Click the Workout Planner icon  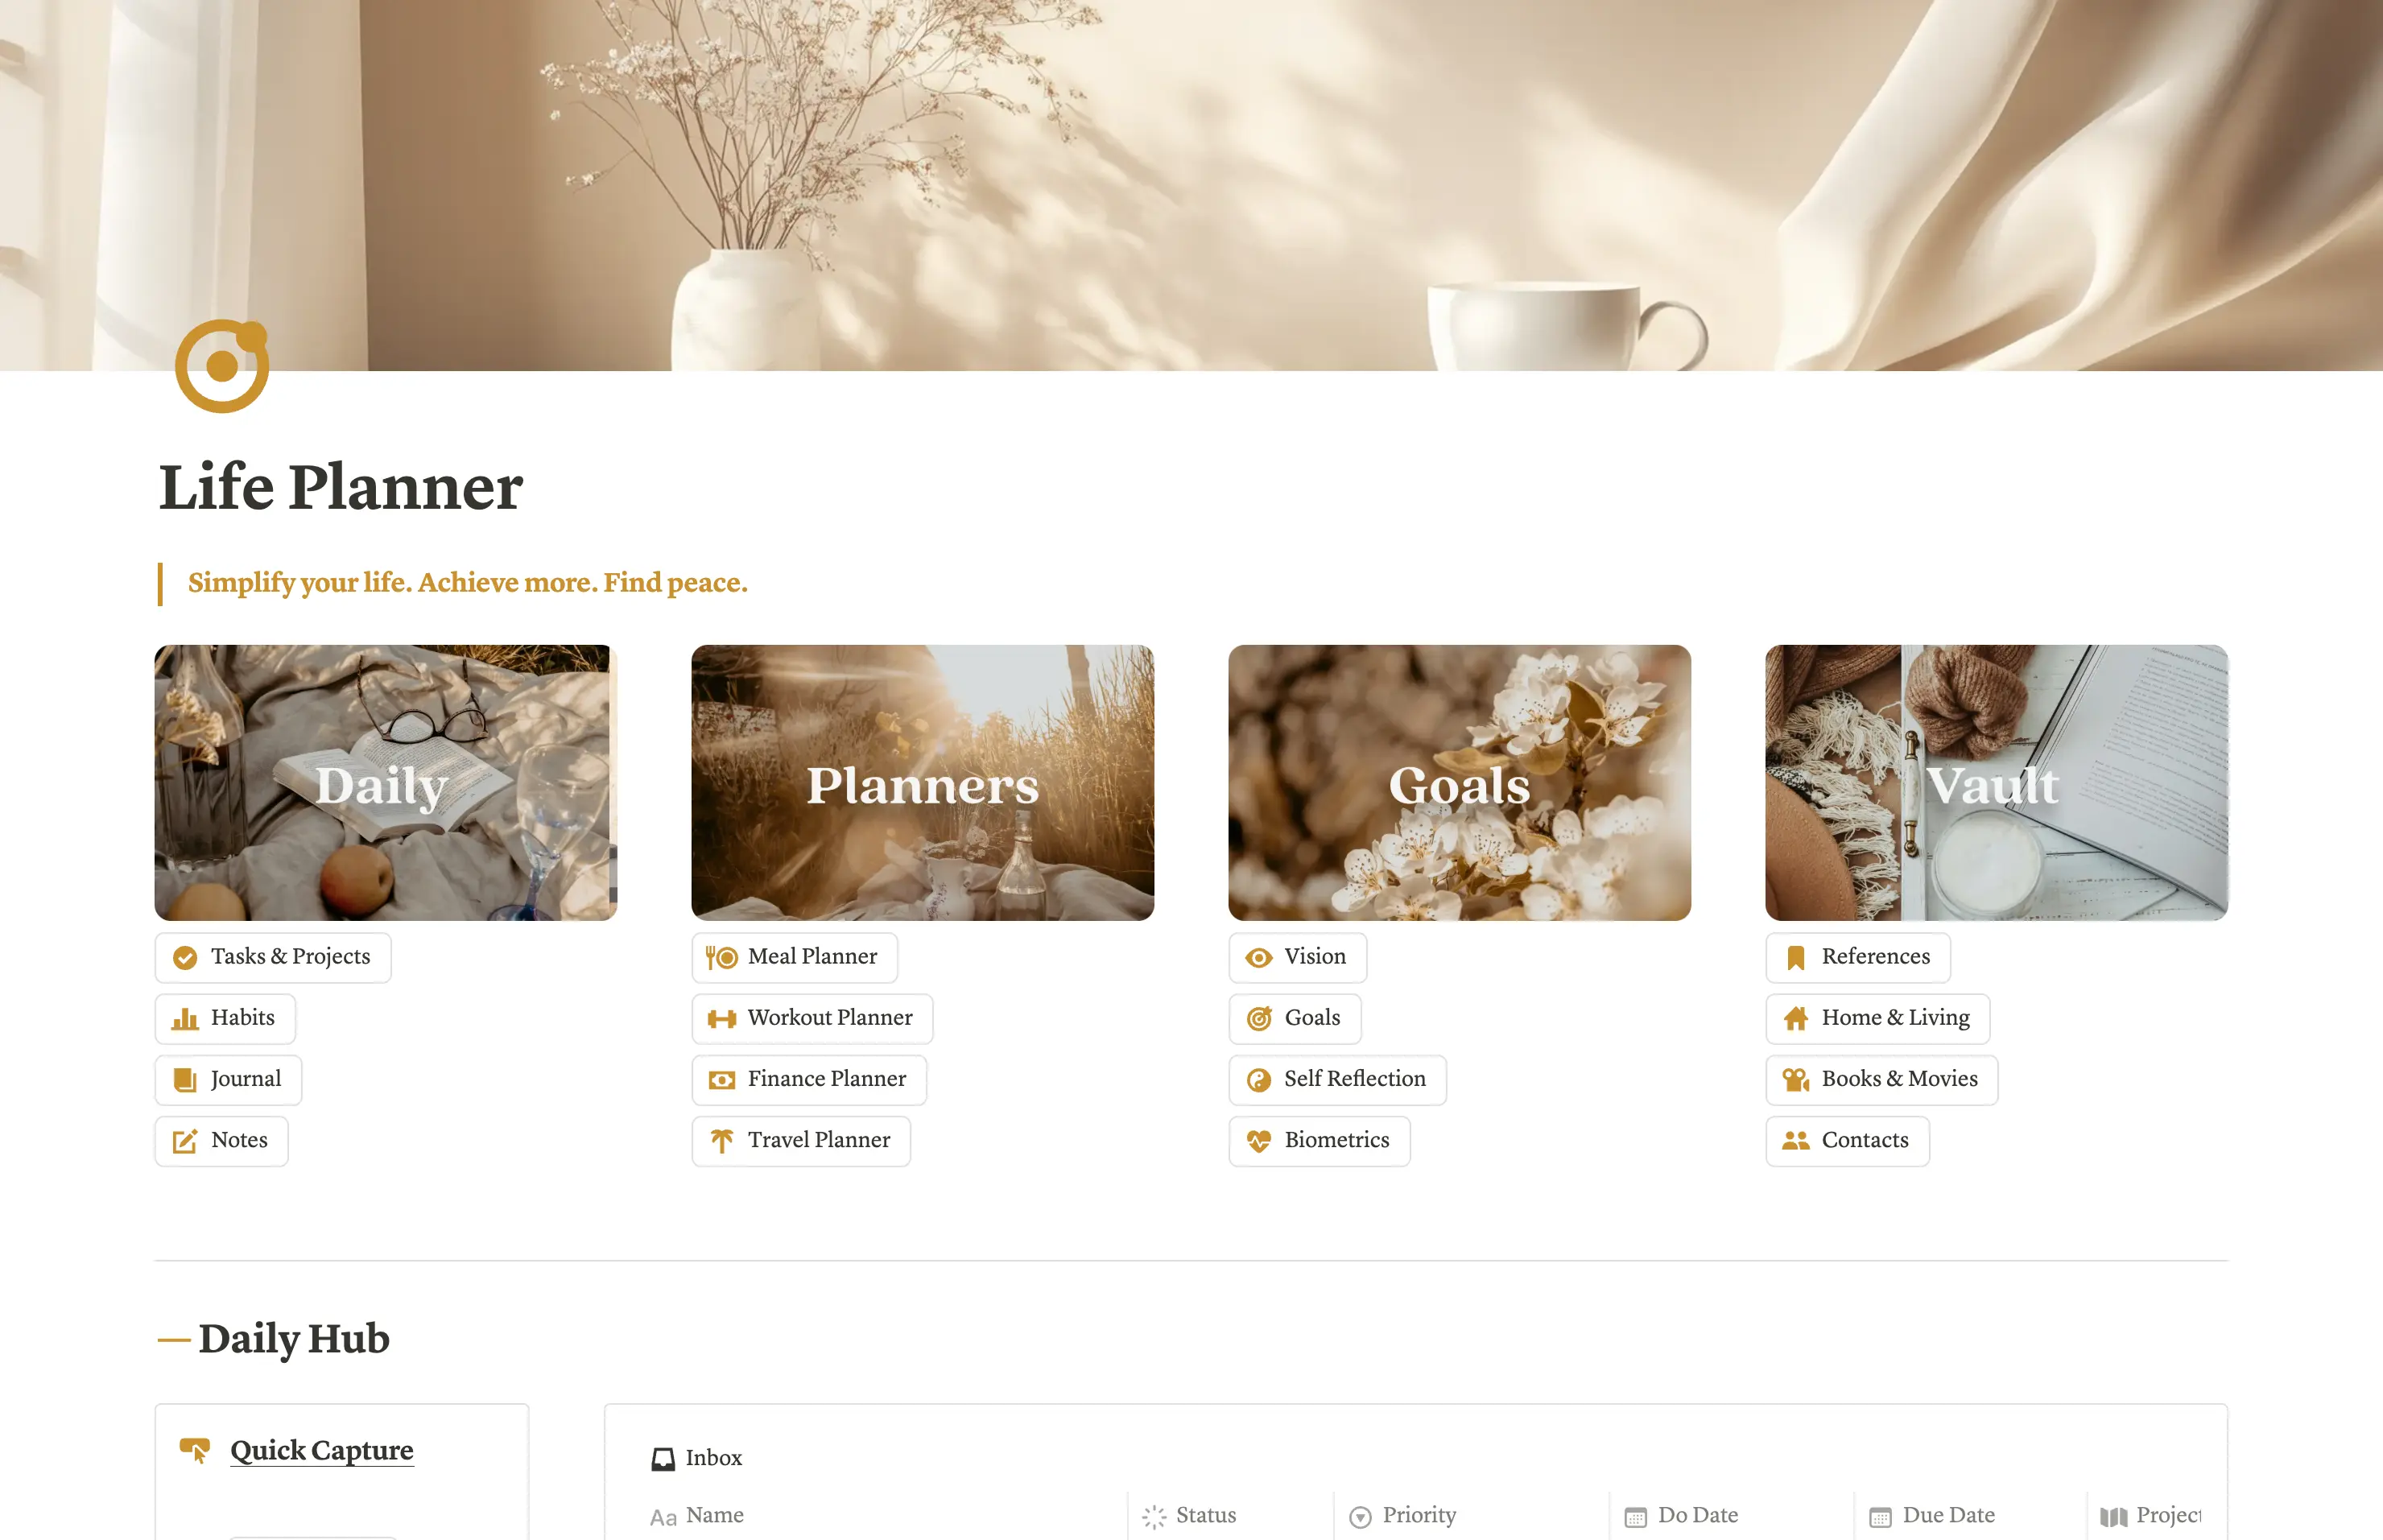(x=721, y=1016)
